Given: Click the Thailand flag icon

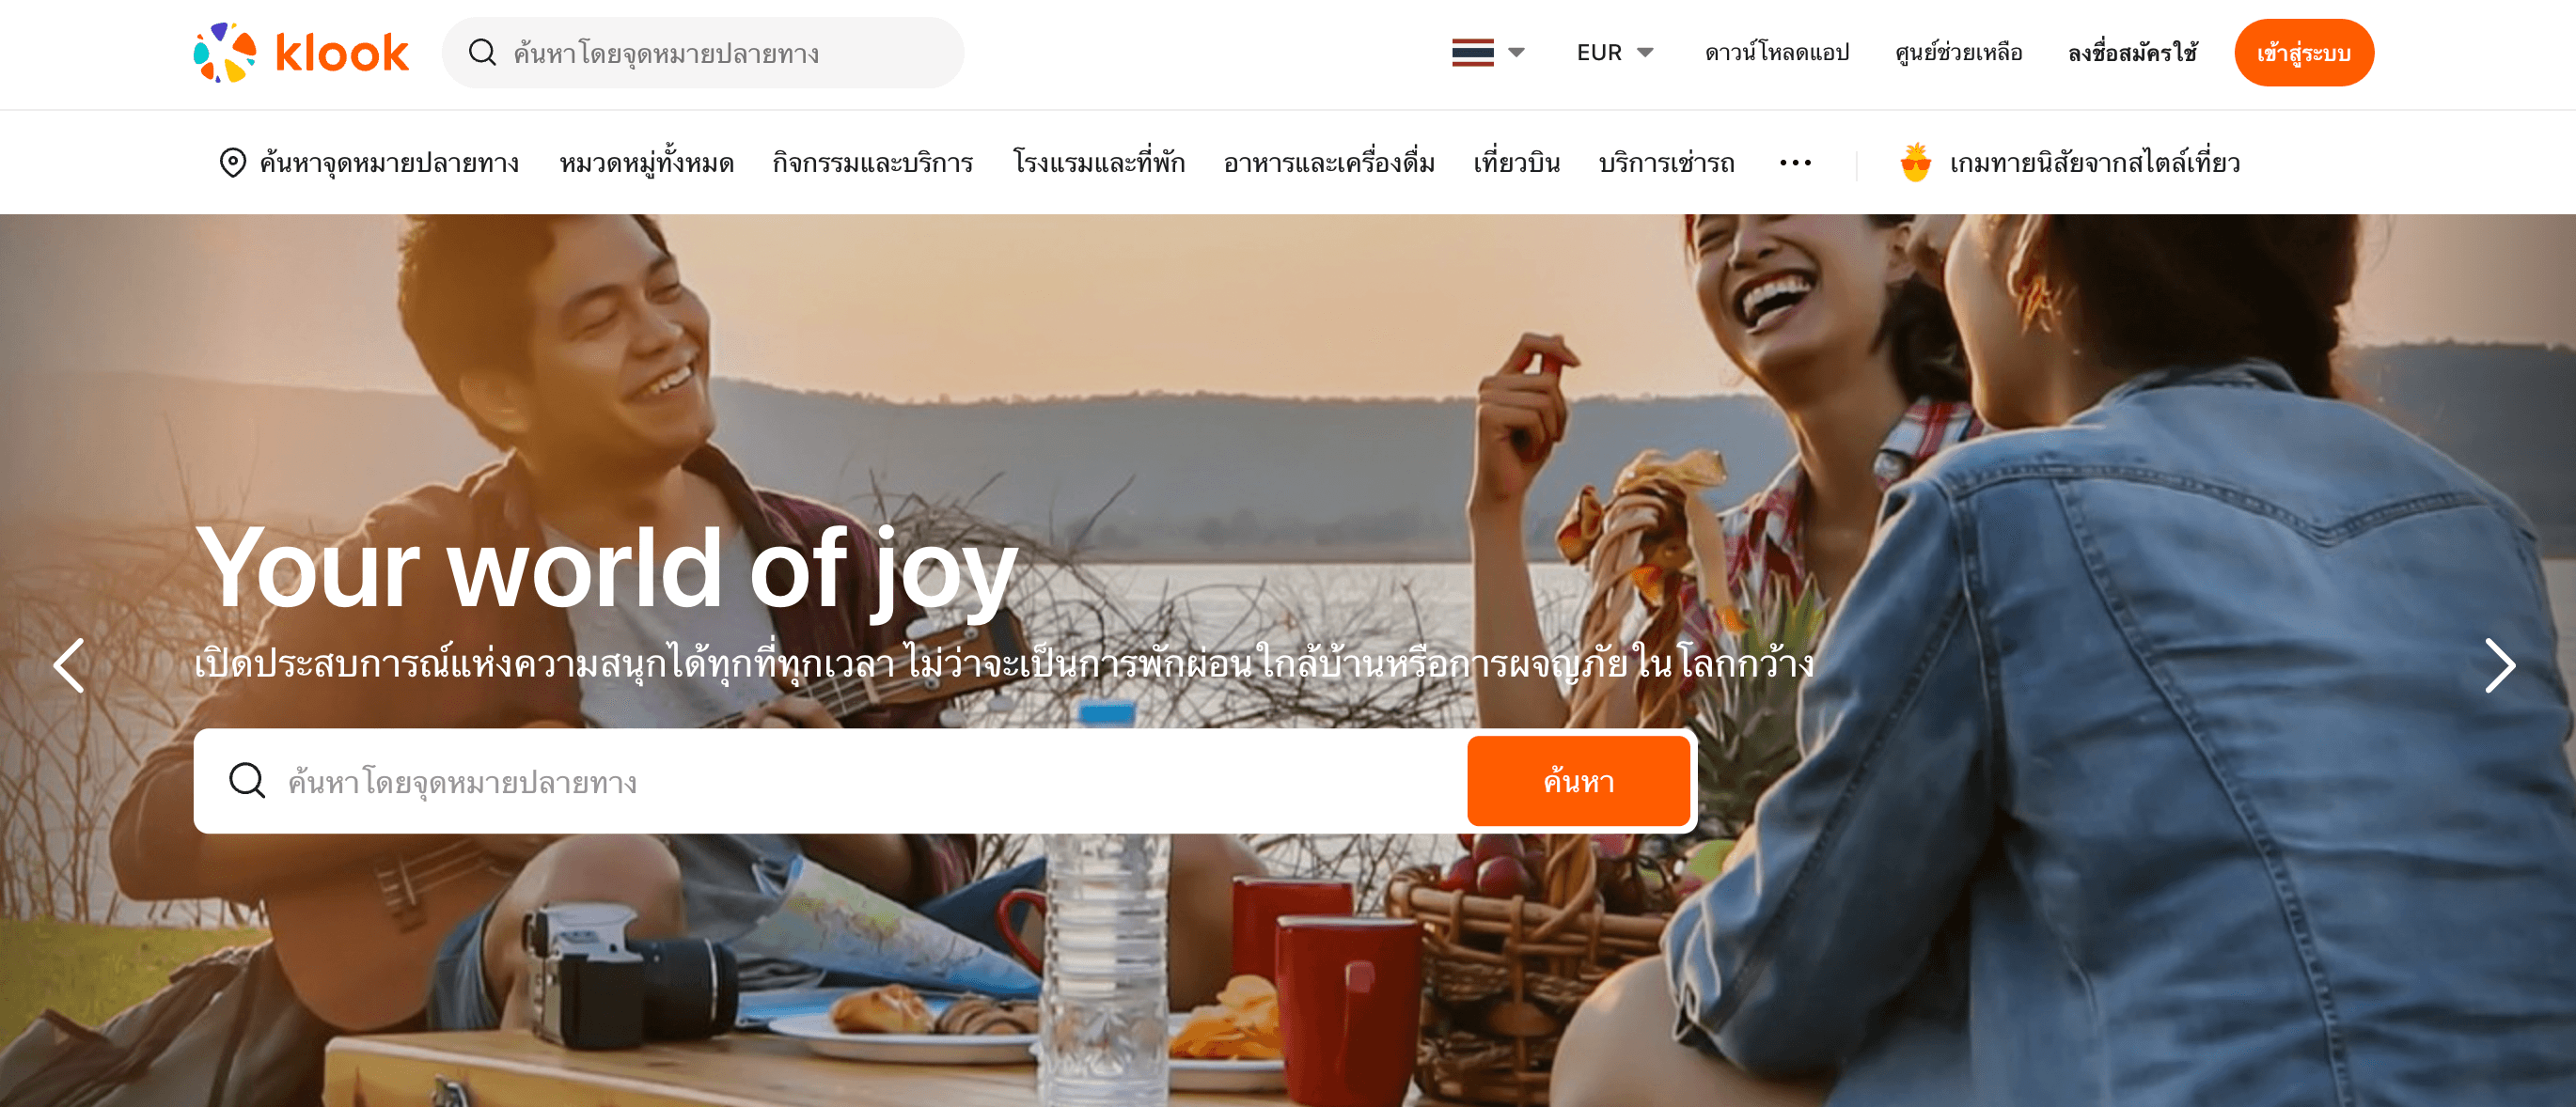Looking at the screenshot, I should tap(1472, 52).
